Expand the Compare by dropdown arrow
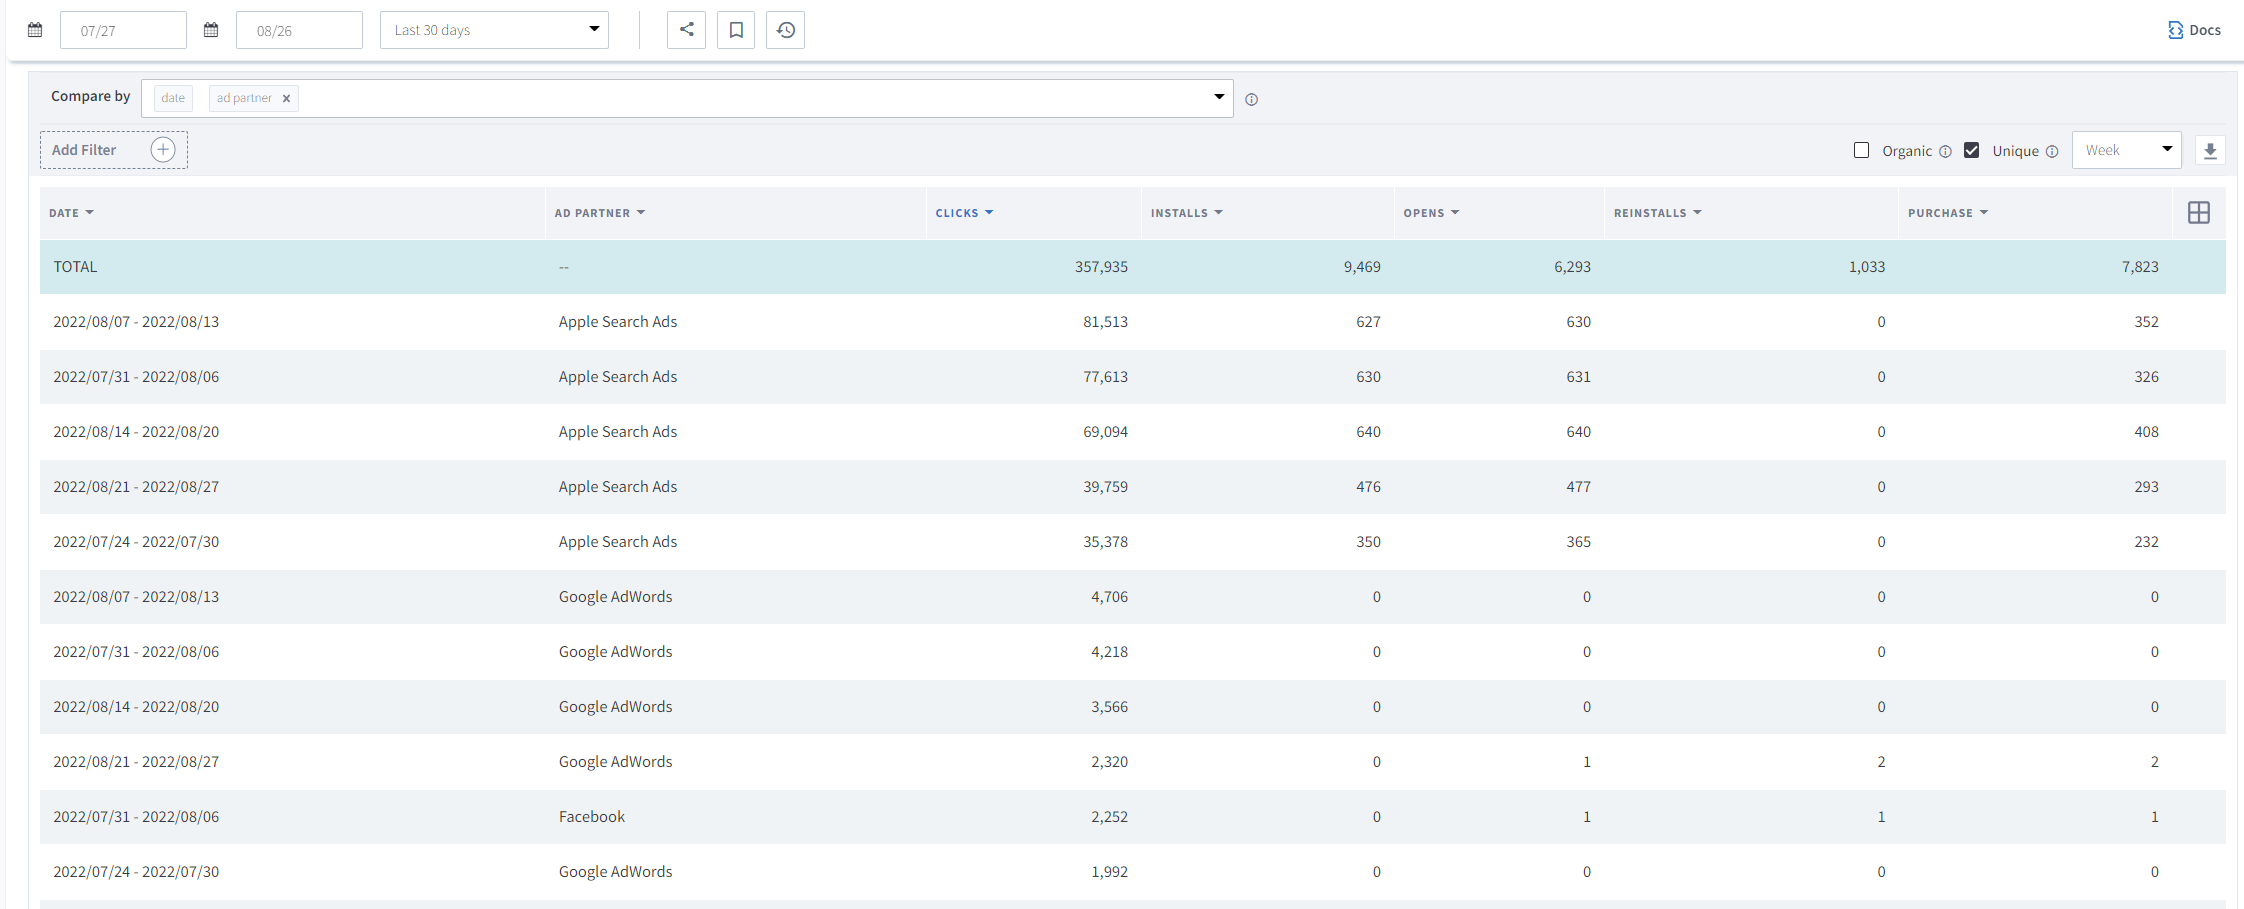 (x=1219, y=97)
